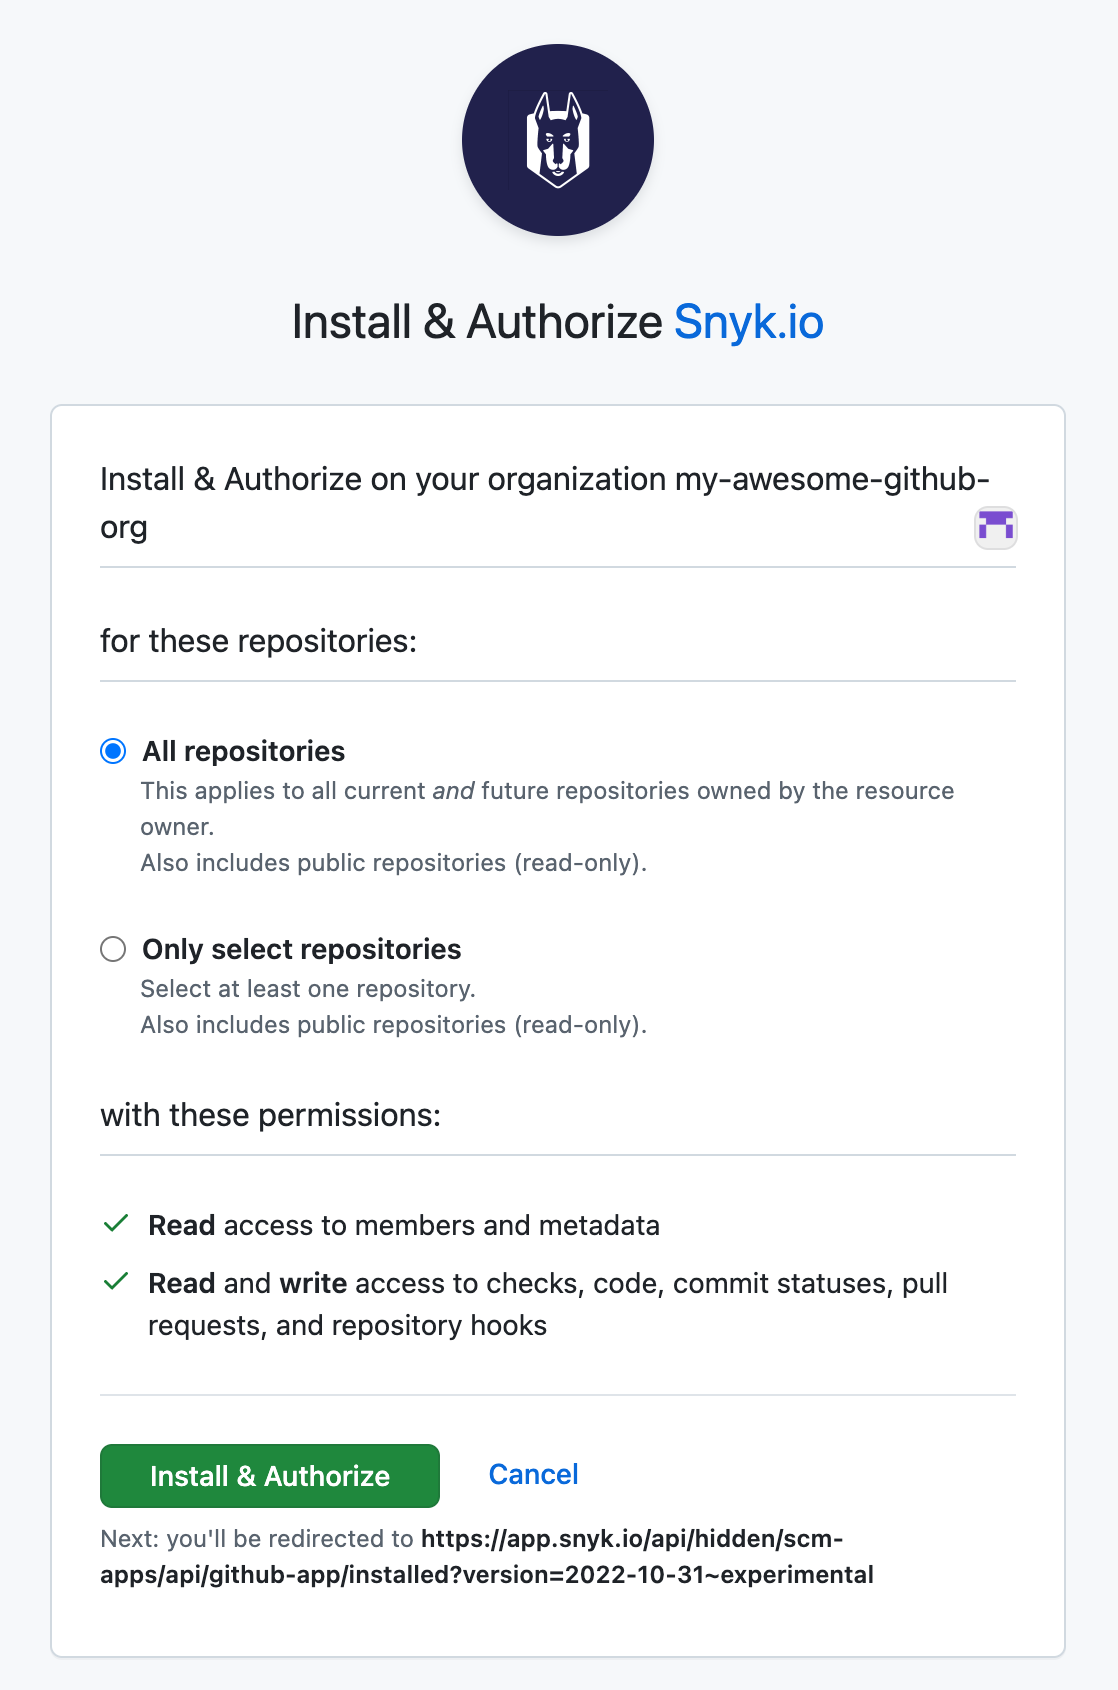The image size is (1118, 1690).
Task: Click the 'Select at least one repository' text
Action: pyautogui.click(x=310, y=988)
